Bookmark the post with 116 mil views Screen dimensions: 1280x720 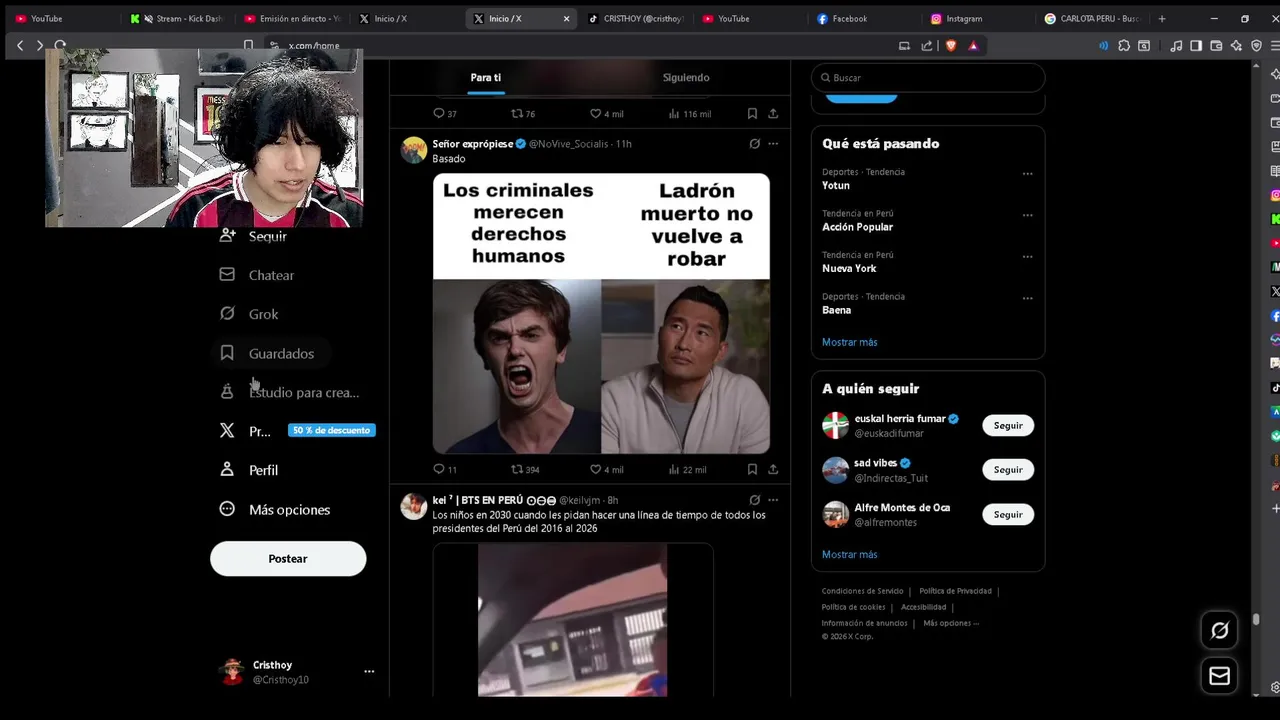(752, 114)
